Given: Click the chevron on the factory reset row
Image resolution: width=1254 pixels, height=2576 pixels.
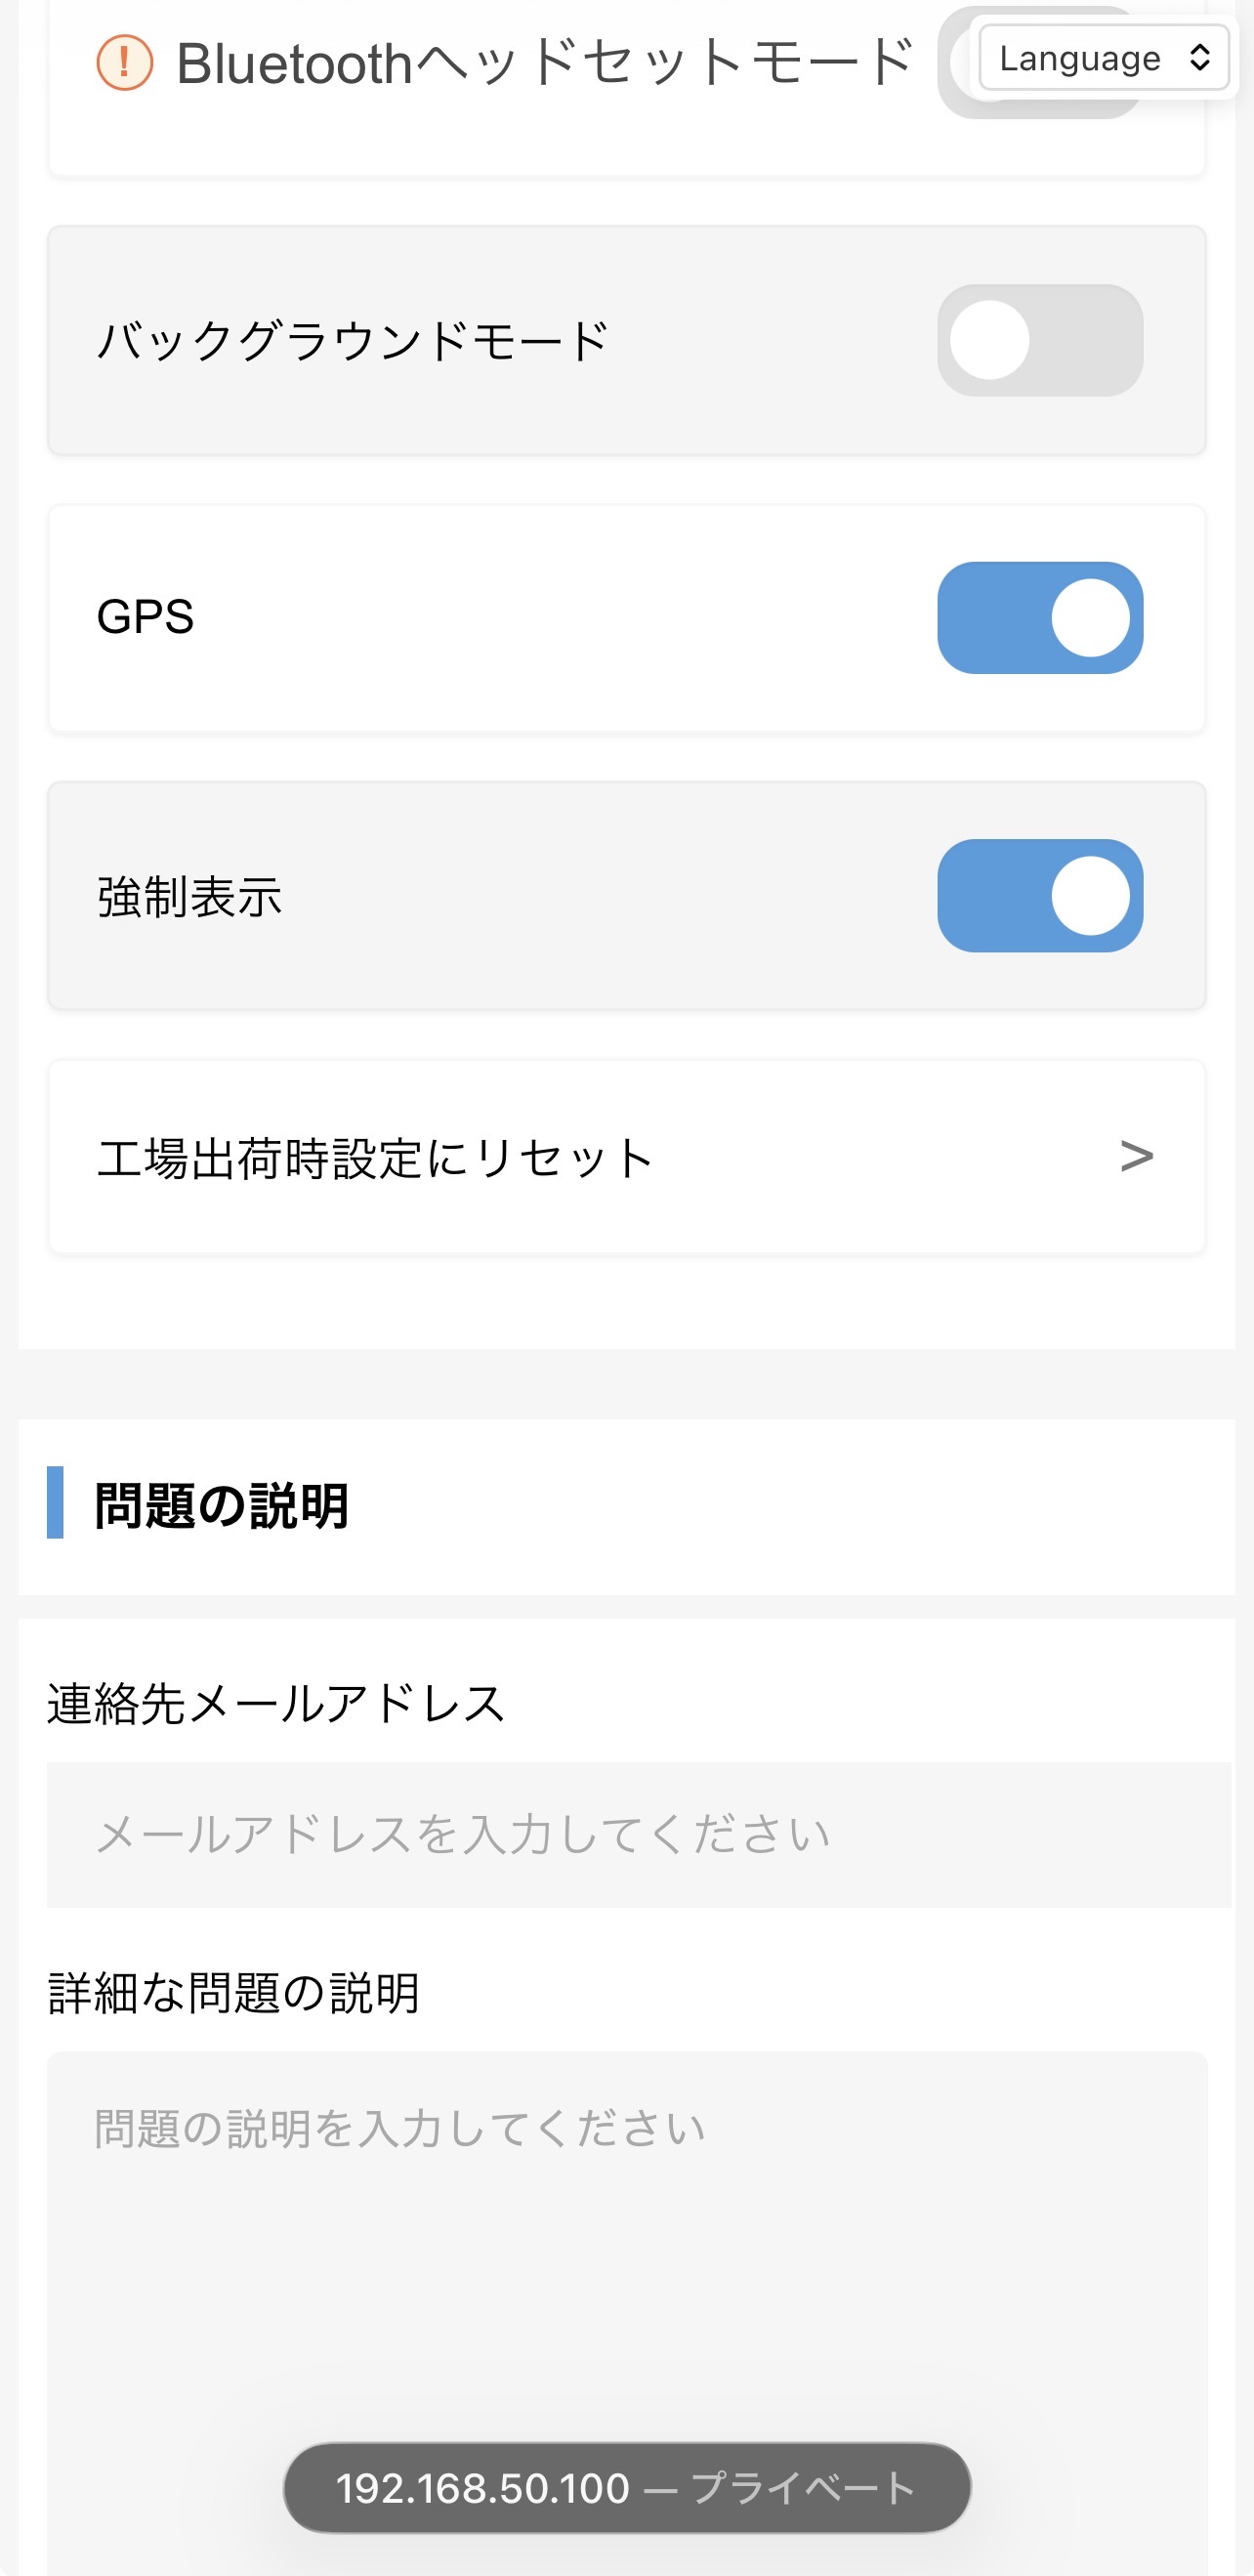Looking at the screenshot, I should [x=1136, y=1156].
